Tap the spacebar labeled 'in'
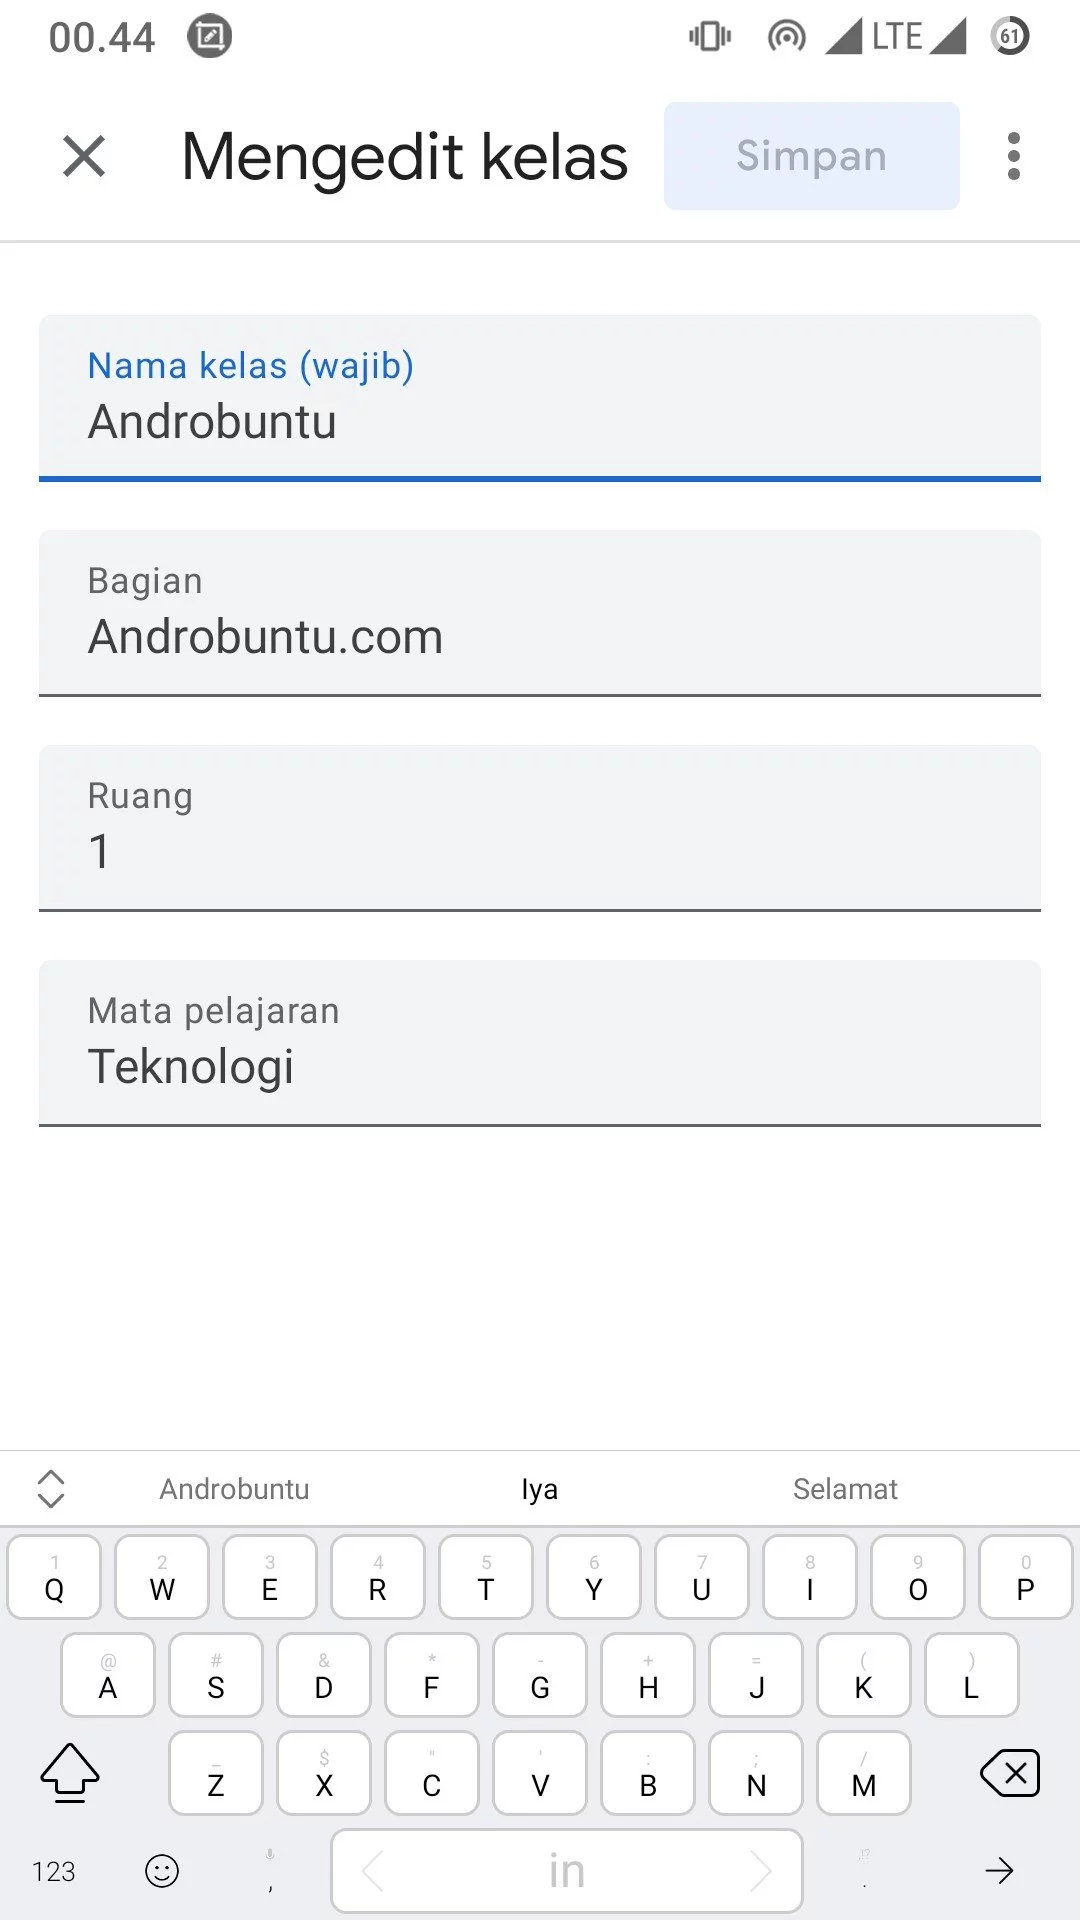Image resolution: width=1080 pixels, height=1920 pixels. click(566, 1869)
